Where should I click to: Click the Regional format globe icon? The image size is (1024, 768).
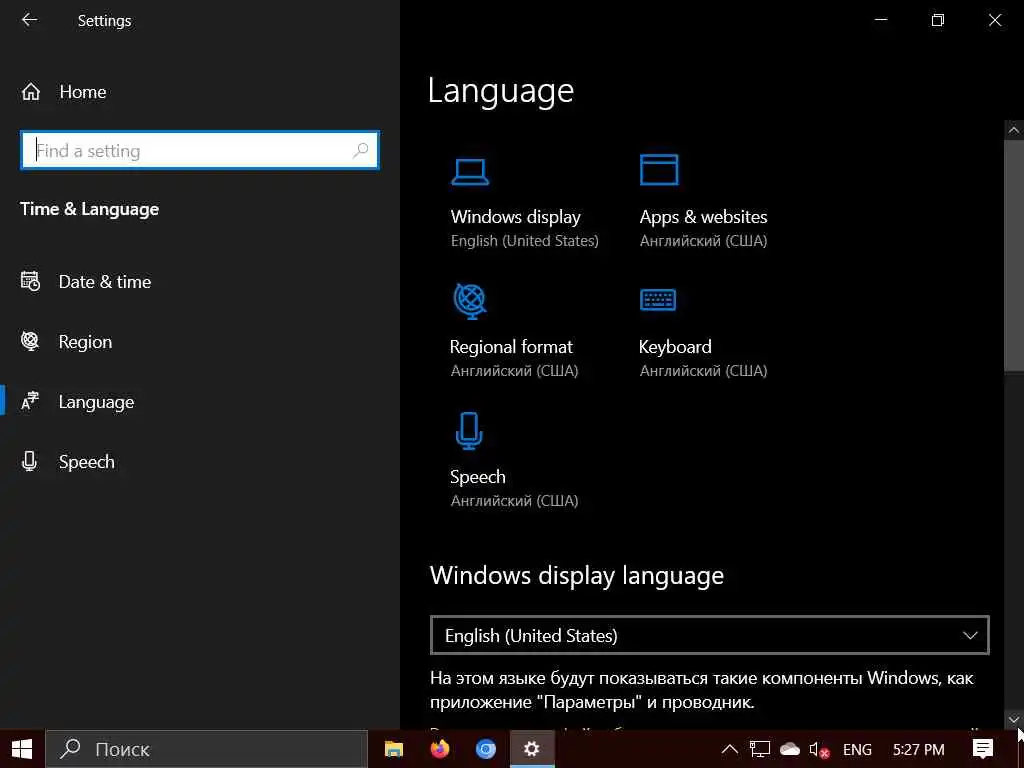470,301
